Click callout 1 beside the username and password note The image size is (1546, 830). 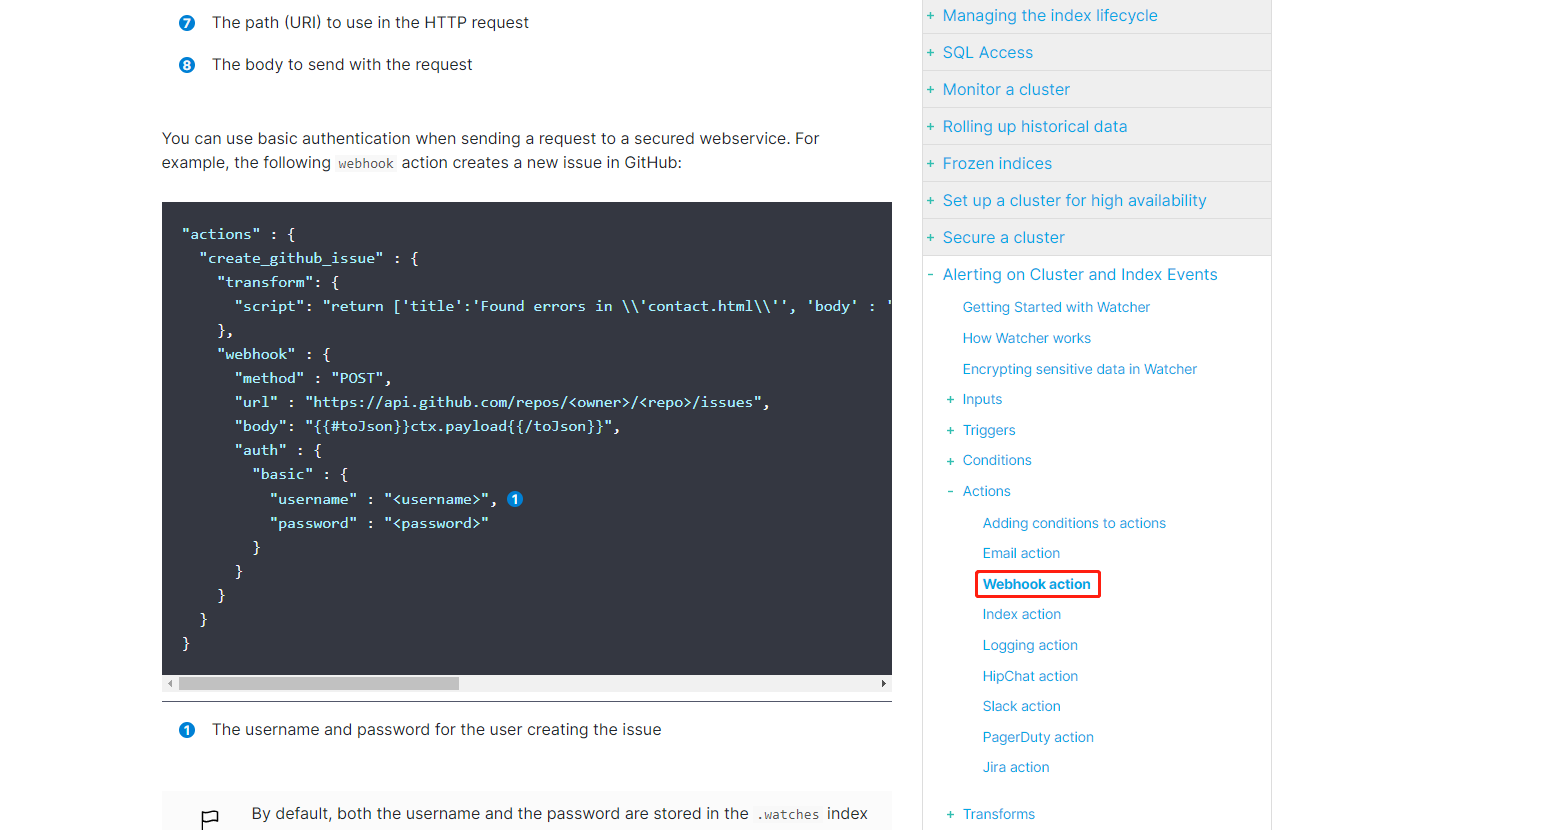pyautogui.click(x=187, y=730)
